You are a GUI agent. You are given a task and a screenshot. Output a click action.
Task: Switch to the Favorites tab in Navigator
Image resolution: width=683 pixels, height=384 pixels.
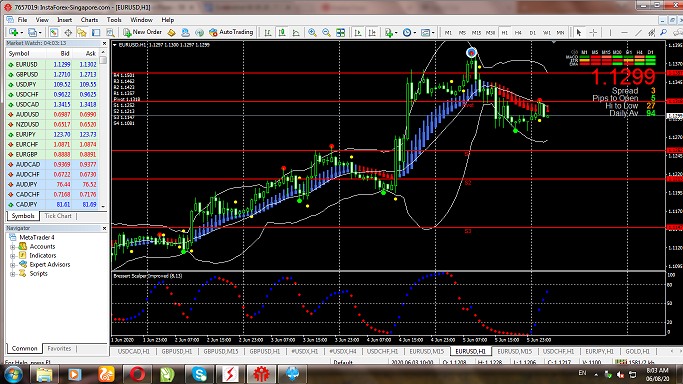point(59,349)
